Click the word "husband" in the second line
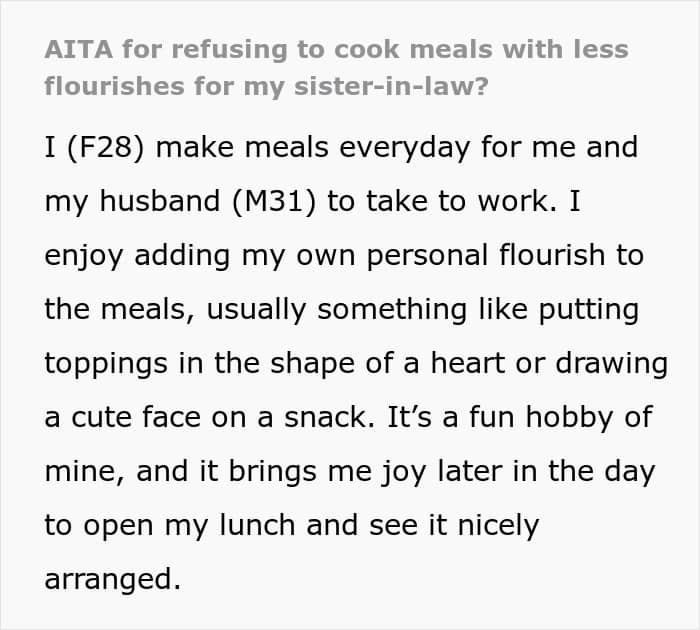700x630 pixels. (160, 201)
